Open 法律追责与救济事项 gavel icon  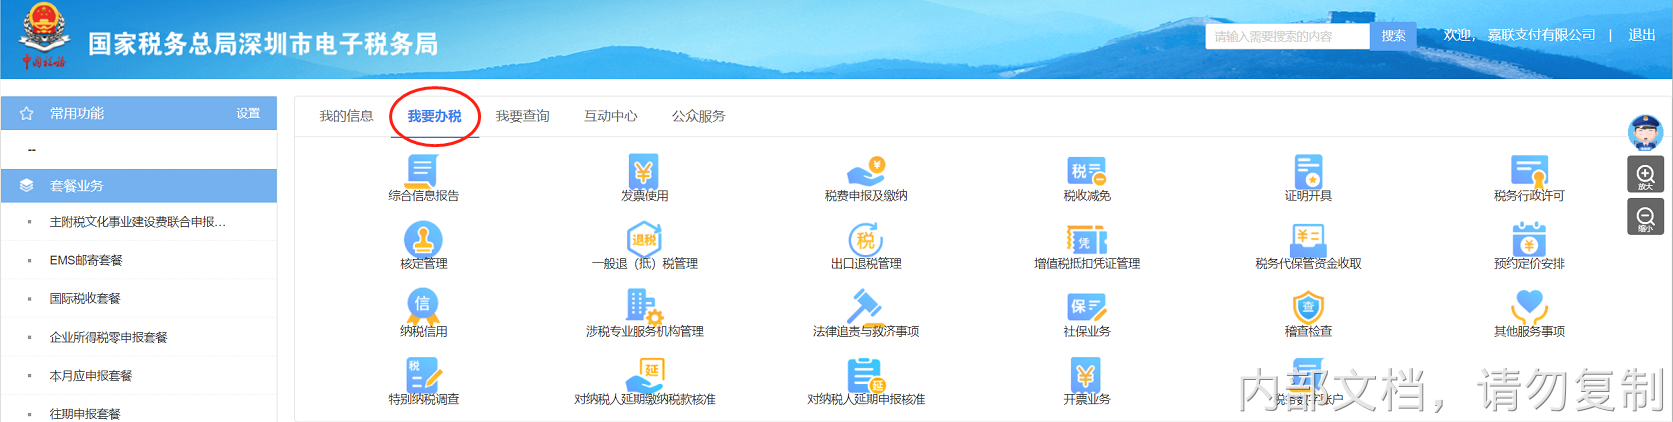click(865, 305)
